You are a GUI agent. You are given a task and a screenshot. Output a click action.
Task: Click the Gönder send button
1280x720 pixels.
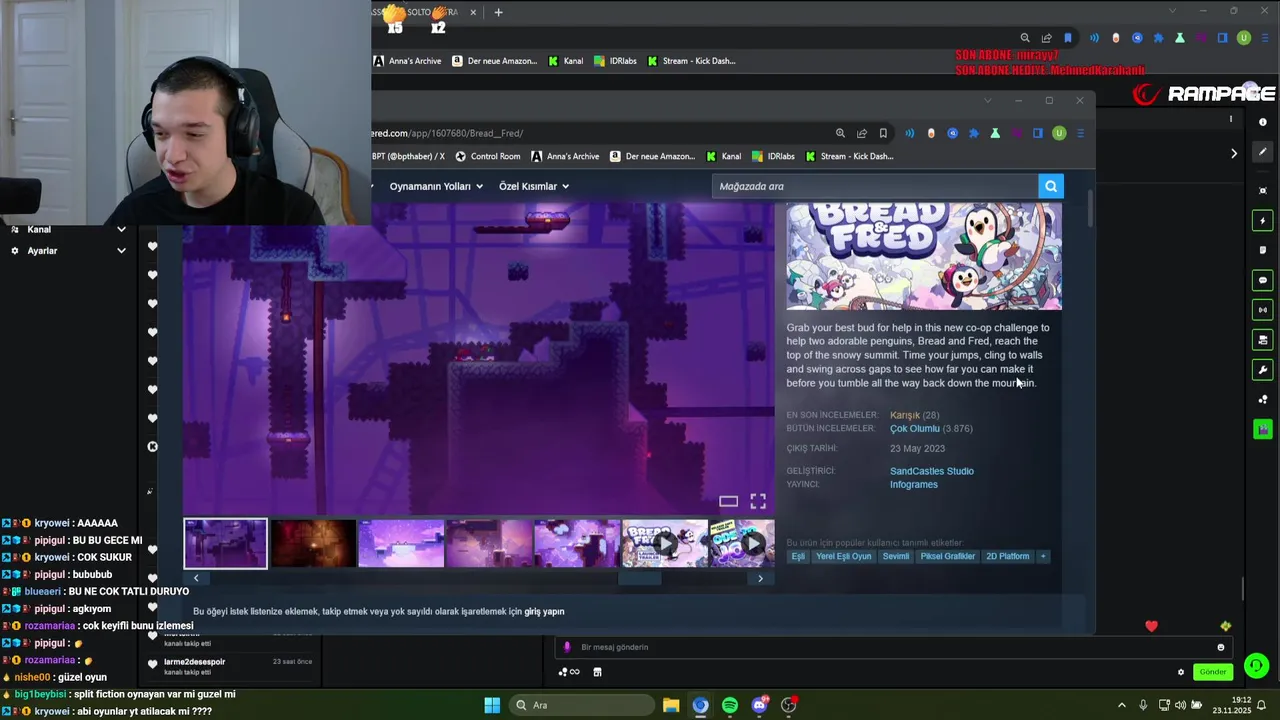pos(1212,672)
